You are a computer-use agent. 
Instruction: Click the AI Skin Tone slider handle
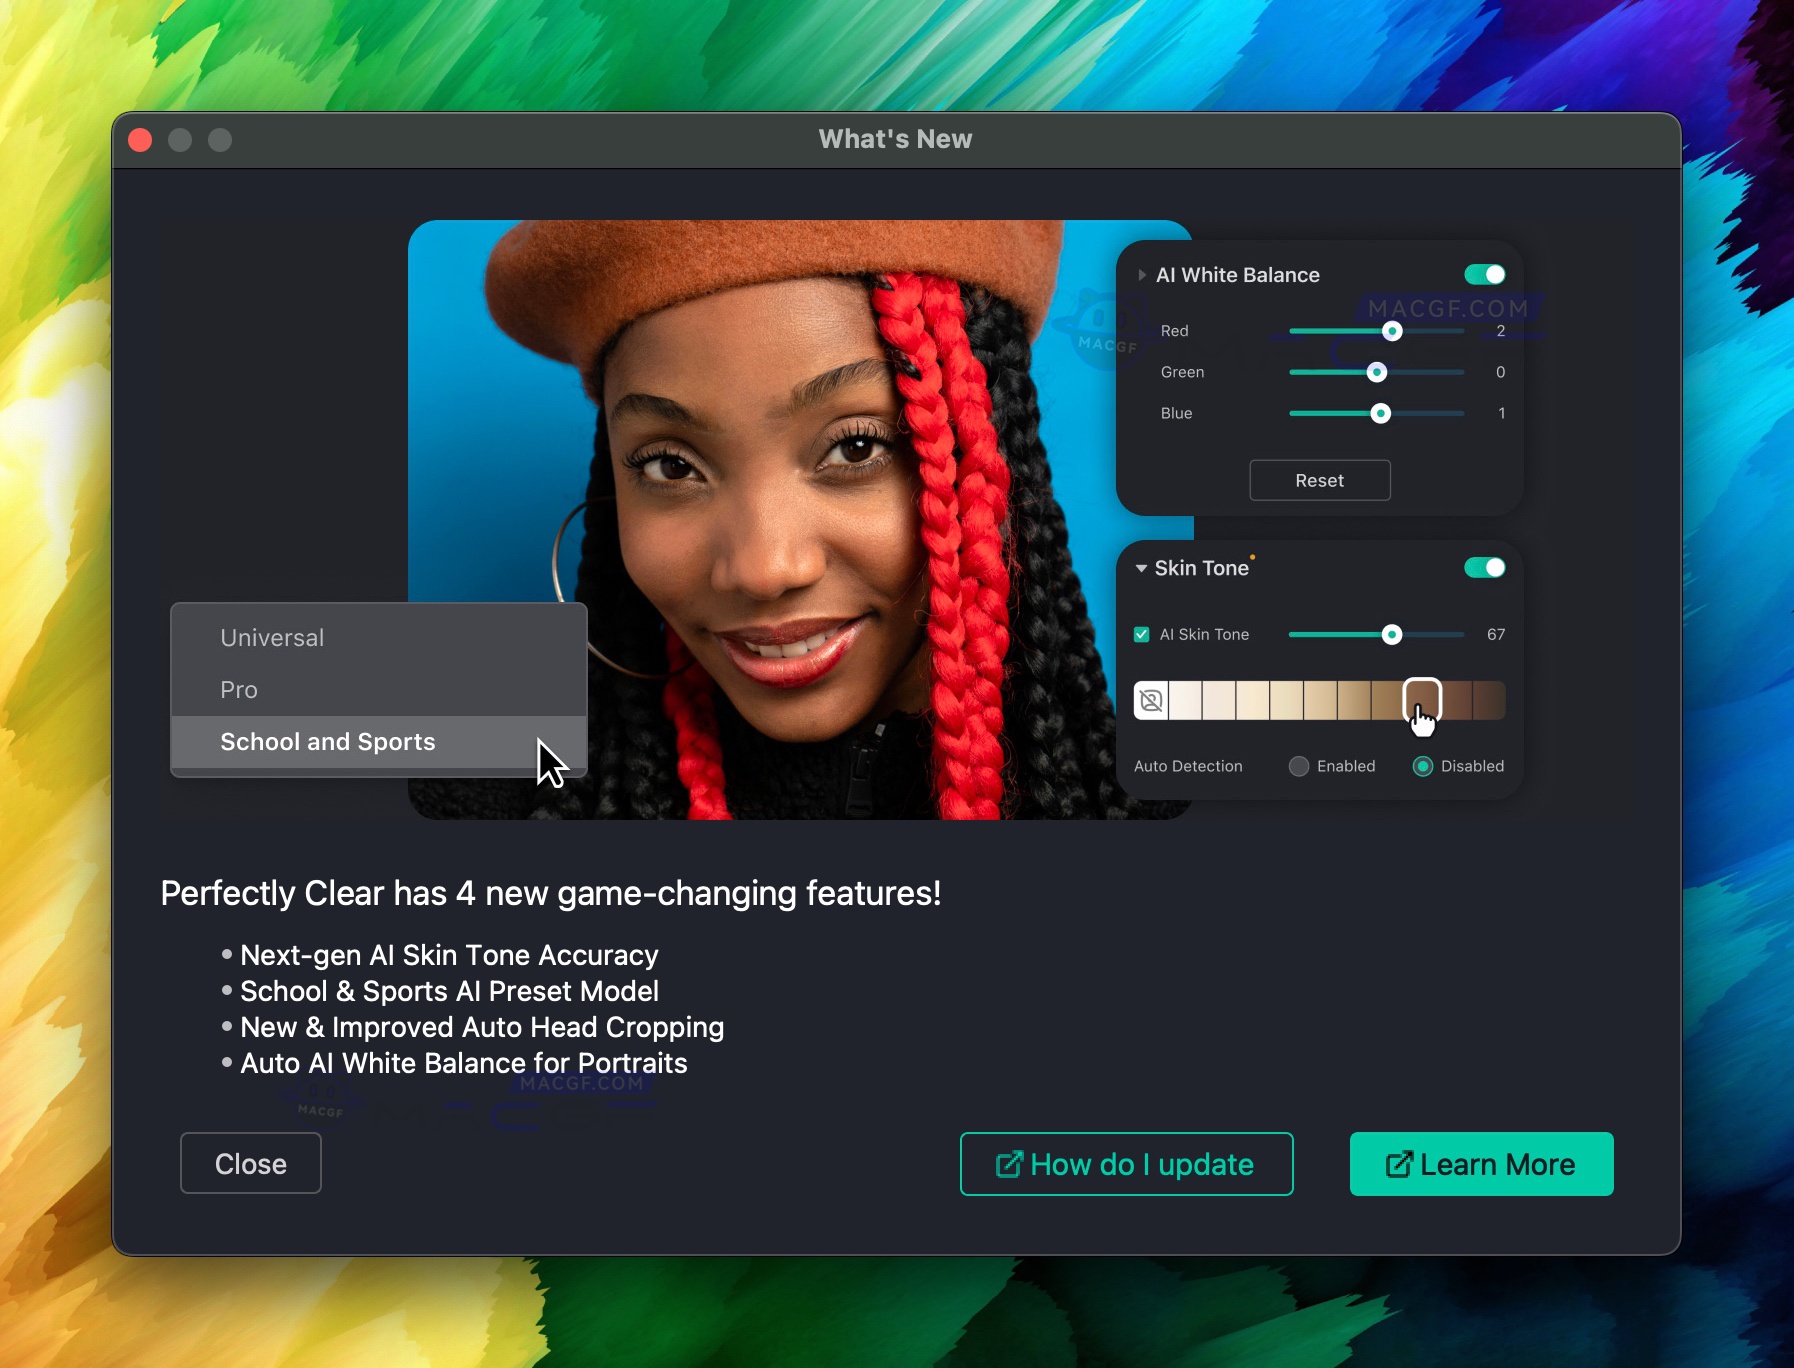tap(1392, 635)
